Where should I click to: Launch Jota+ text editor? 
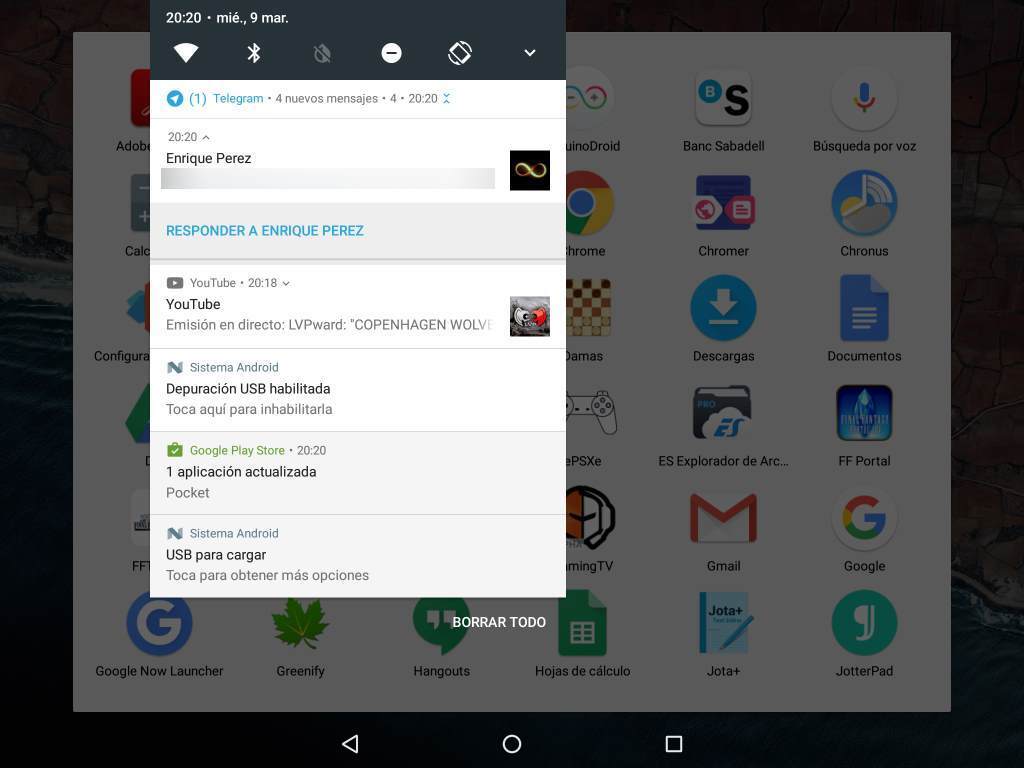pyautogui.click(x=724, y=635)
